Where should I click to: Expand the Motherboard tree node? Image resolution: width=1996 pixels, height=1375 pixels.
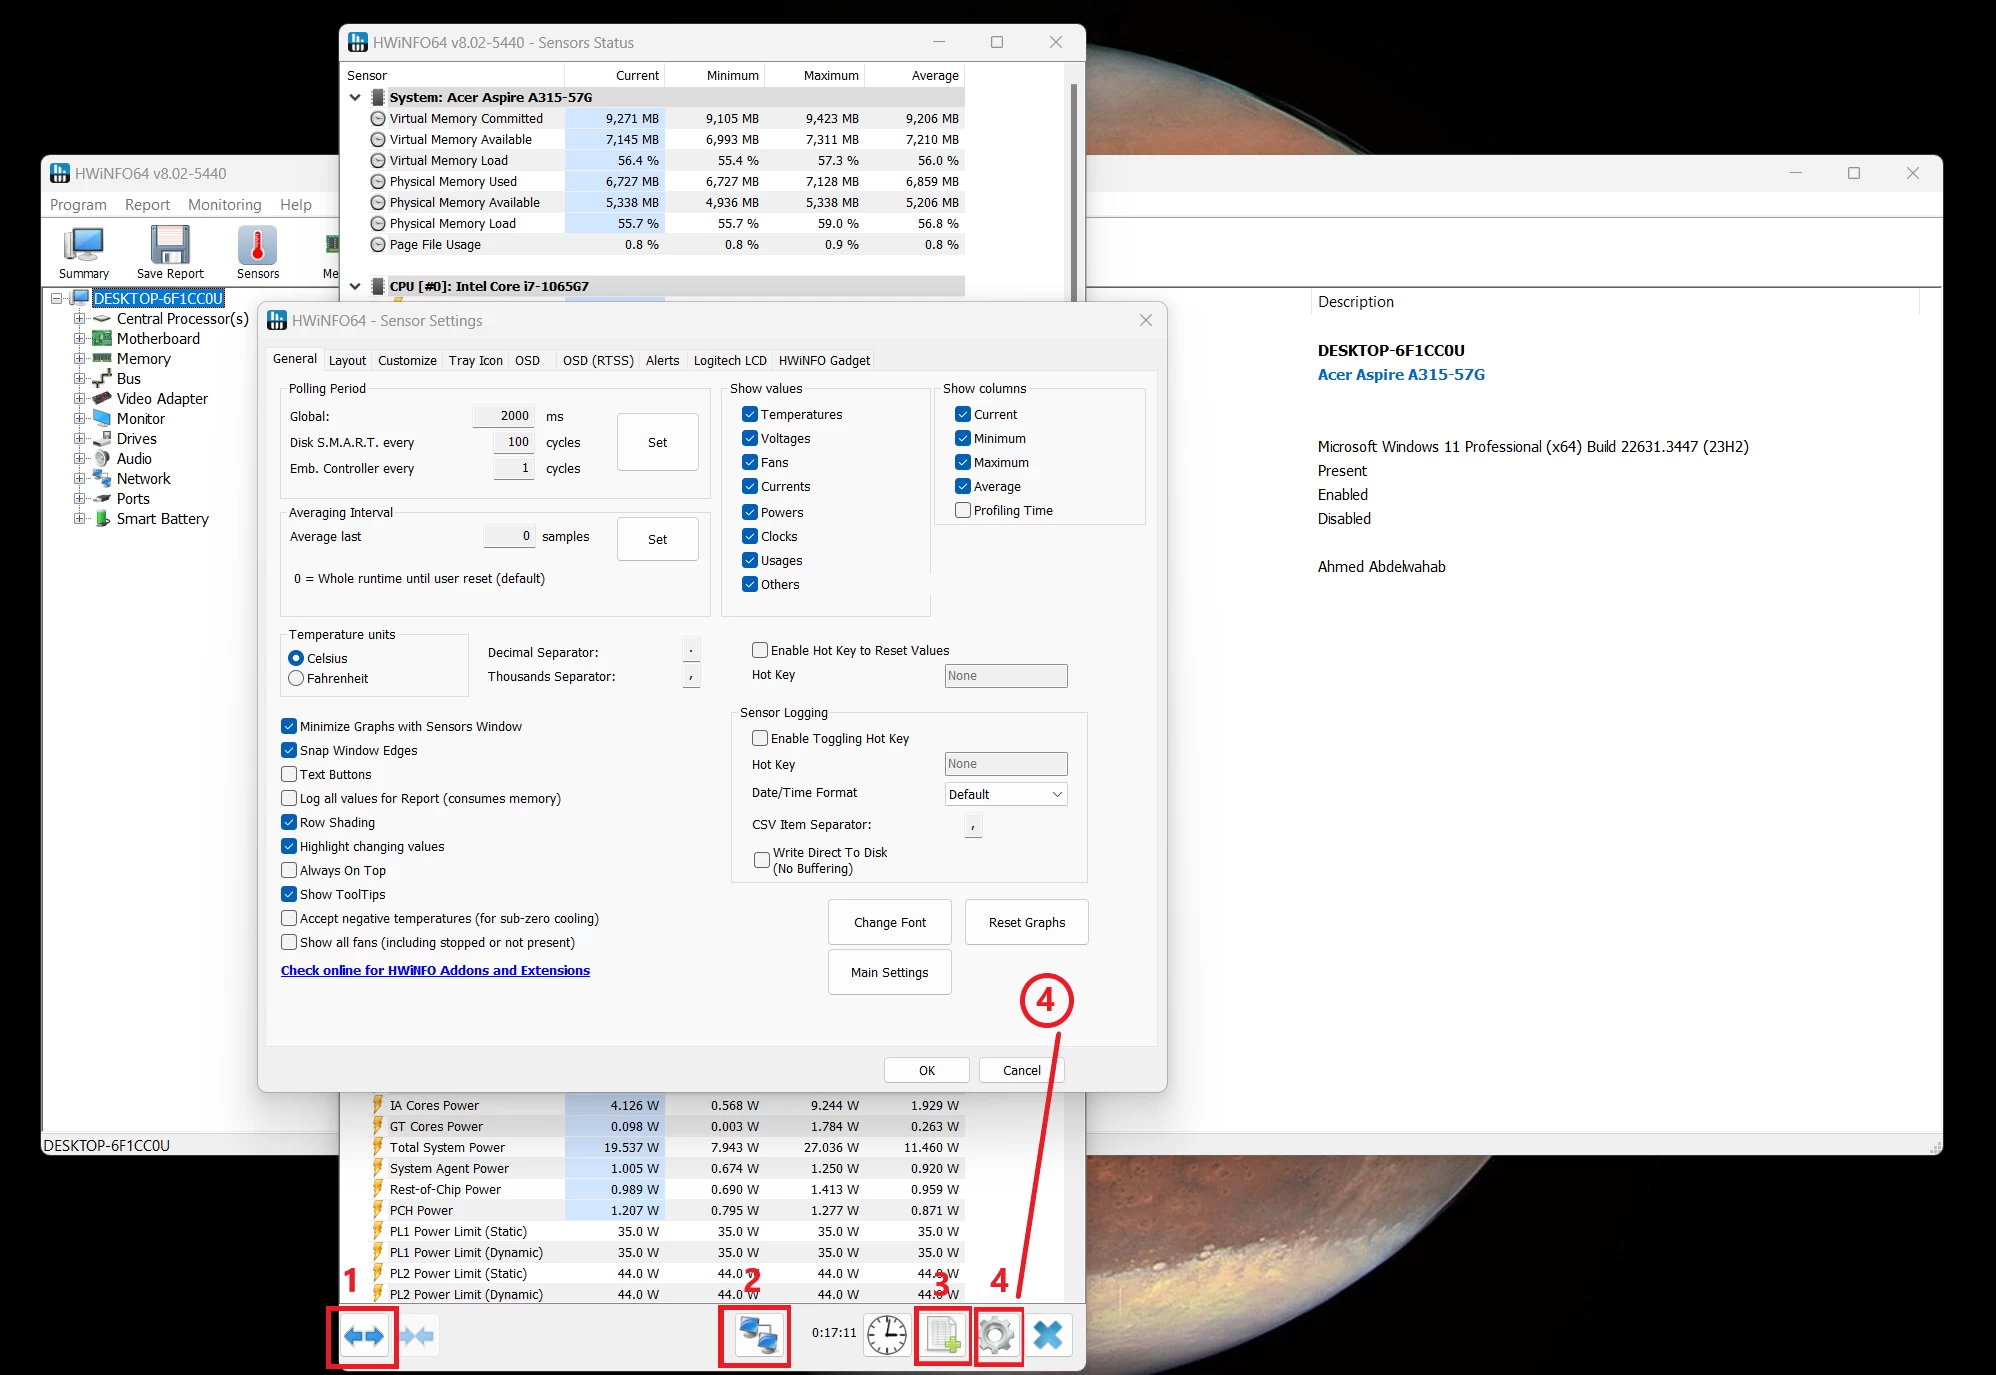coord(79,339)
